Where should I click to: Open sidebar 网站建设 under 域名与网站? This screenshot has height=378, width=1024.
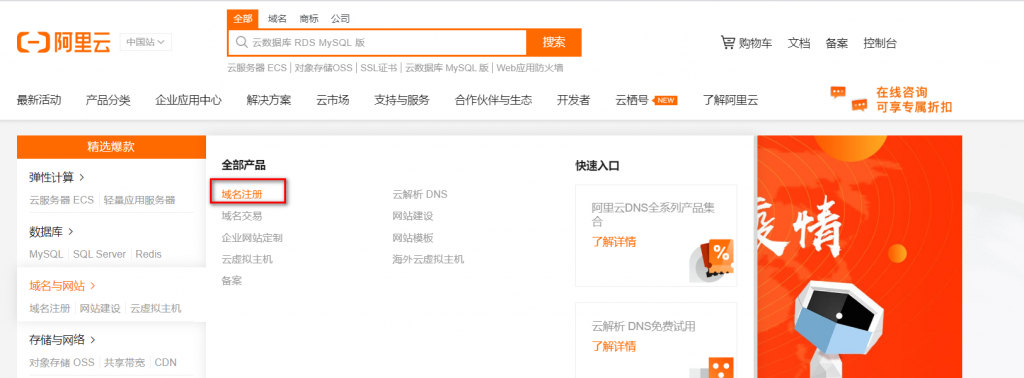point(100,308)
